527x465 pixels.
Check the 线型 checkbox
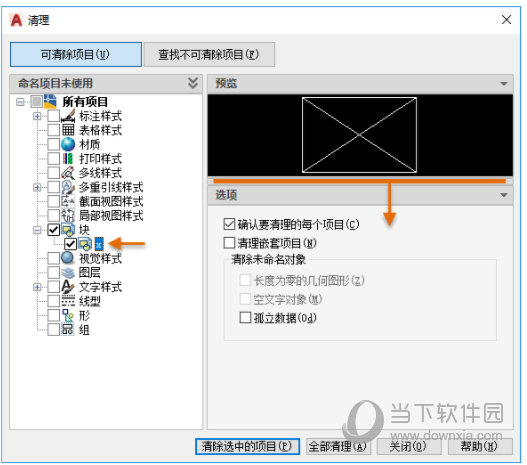pos(53,301)
